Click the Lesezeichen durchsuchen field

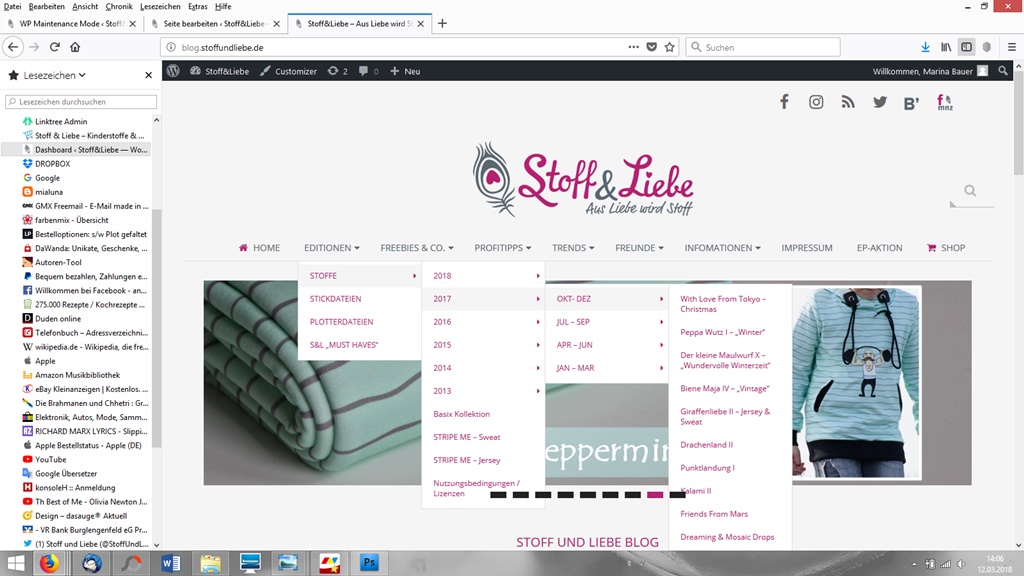tap(81, 102)
